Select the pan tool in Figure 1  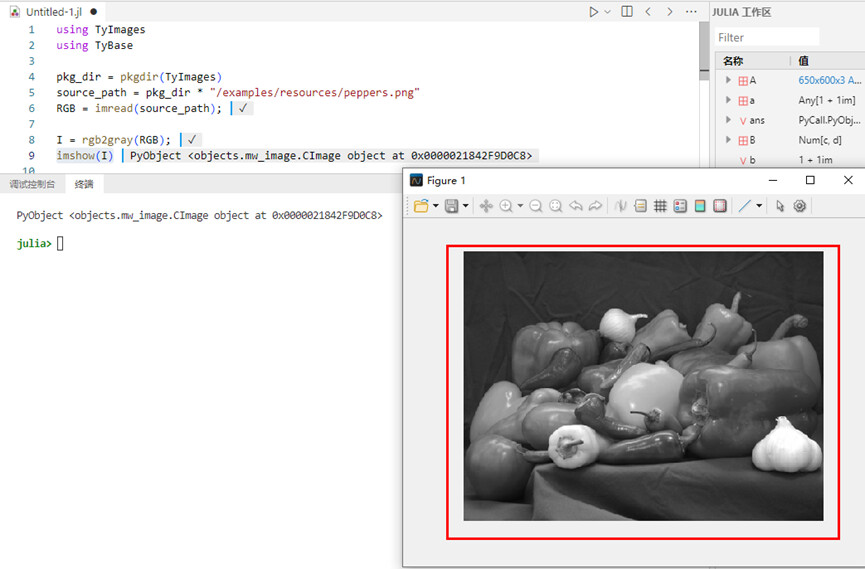click(486, 206)
